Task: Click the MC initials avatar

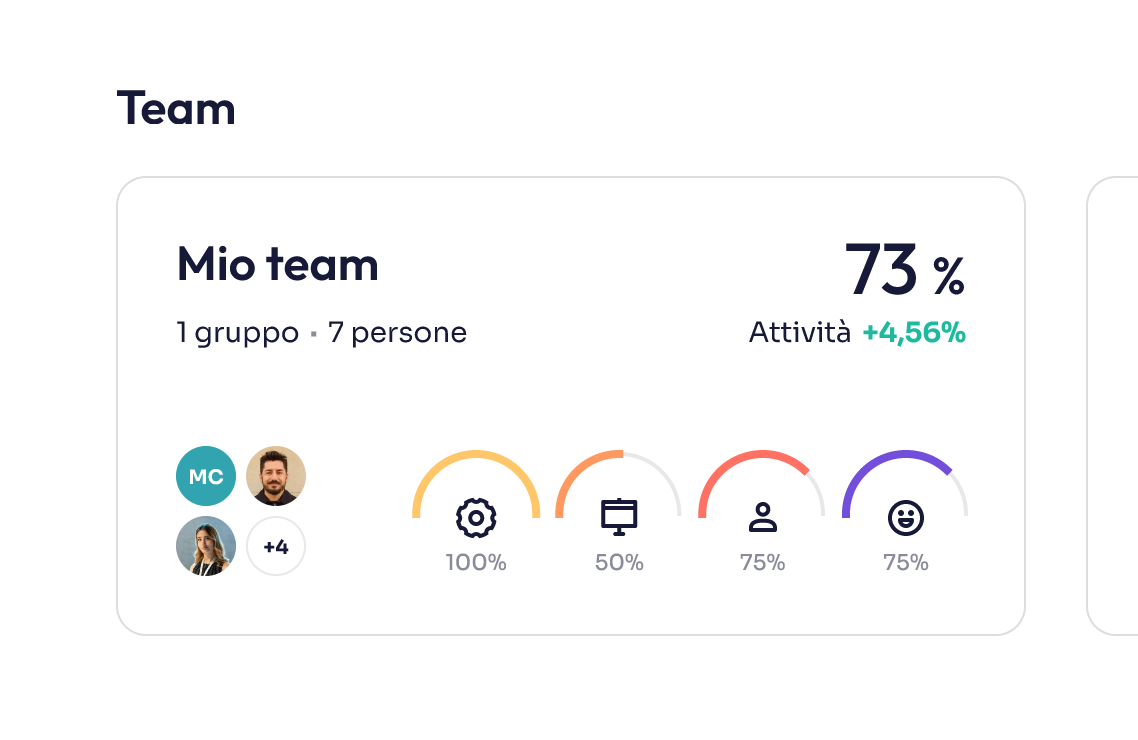Action: 206,476
